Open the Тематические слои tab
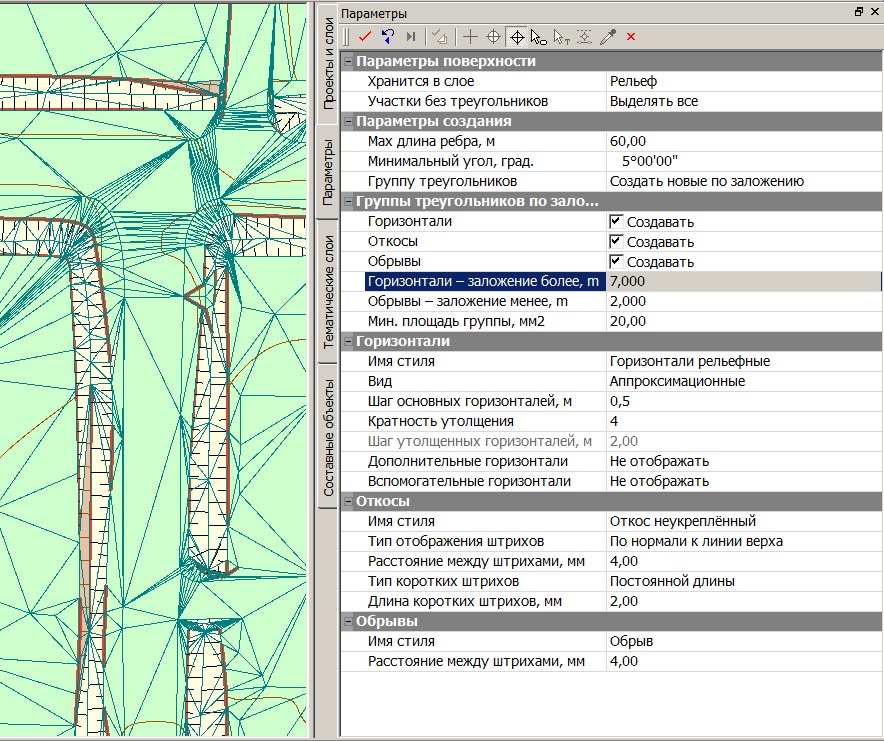This screenshot has height=741, width=884. click(x=327, y=291)
